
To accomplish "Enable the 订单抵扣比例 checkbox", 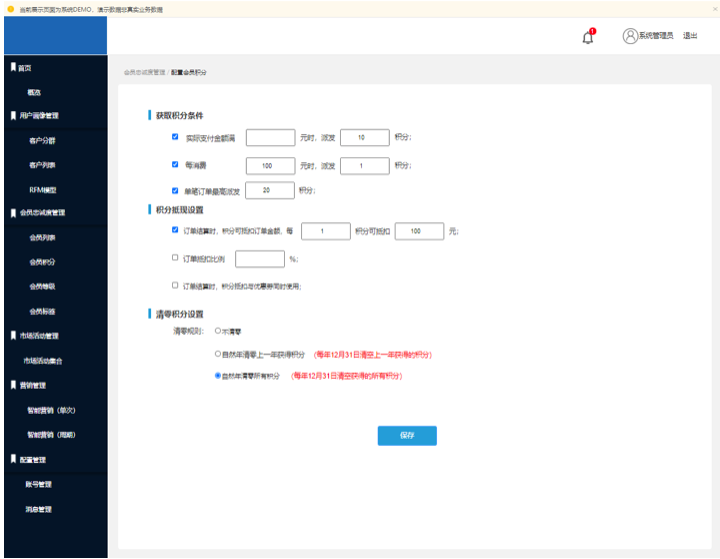I will tap(175, 258).
